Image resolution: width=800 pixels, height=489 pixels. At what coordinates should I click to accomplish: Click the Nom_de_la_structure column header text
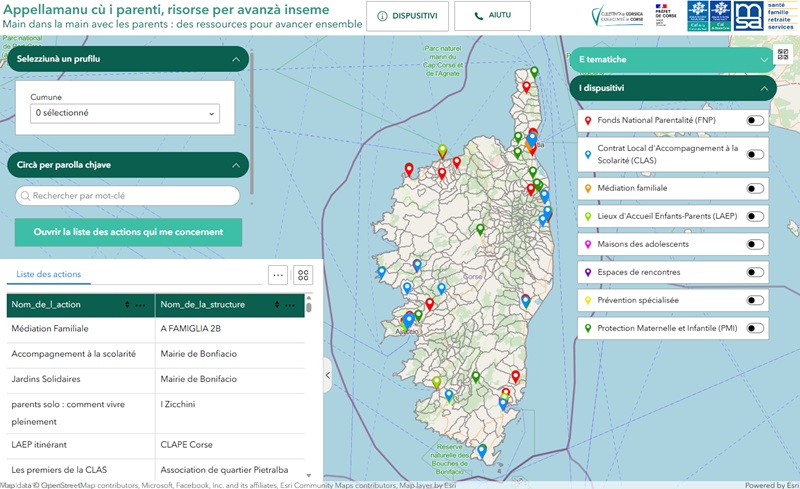click(x=203, y=305)
